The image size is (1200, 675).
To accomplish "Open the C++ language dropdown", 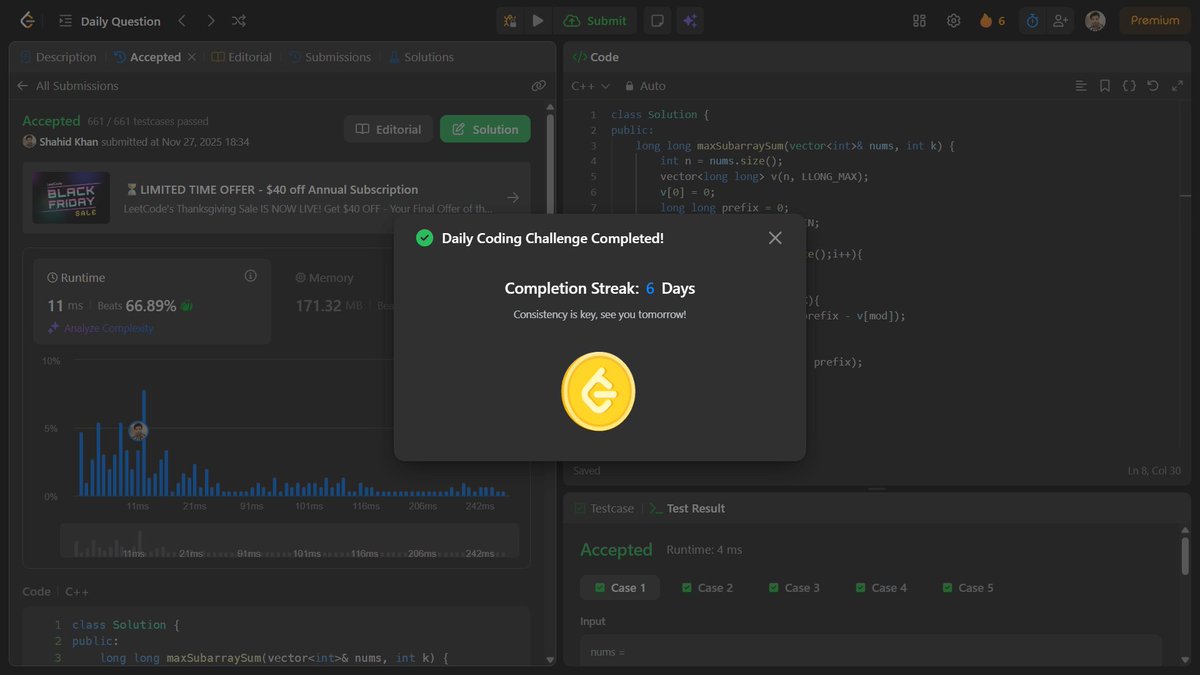I will pyautogui.click(x=590, y=86).
